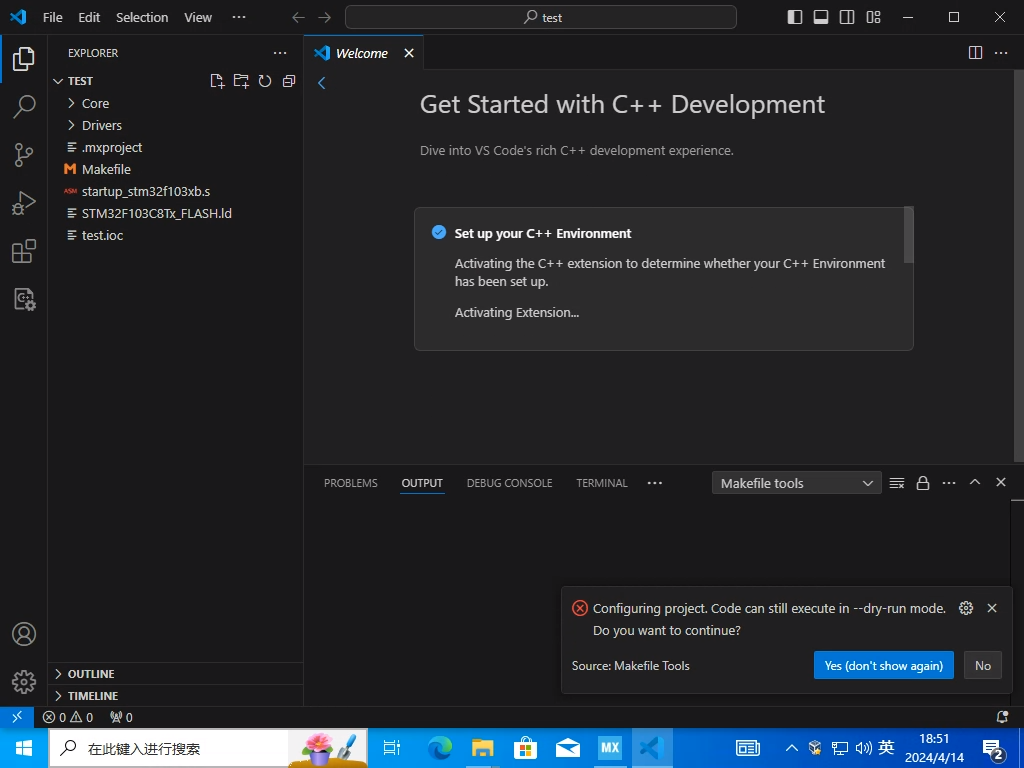This screenshot has height=768, width=1024.
Task: Open the Extensions view
Action: point(24,251)
